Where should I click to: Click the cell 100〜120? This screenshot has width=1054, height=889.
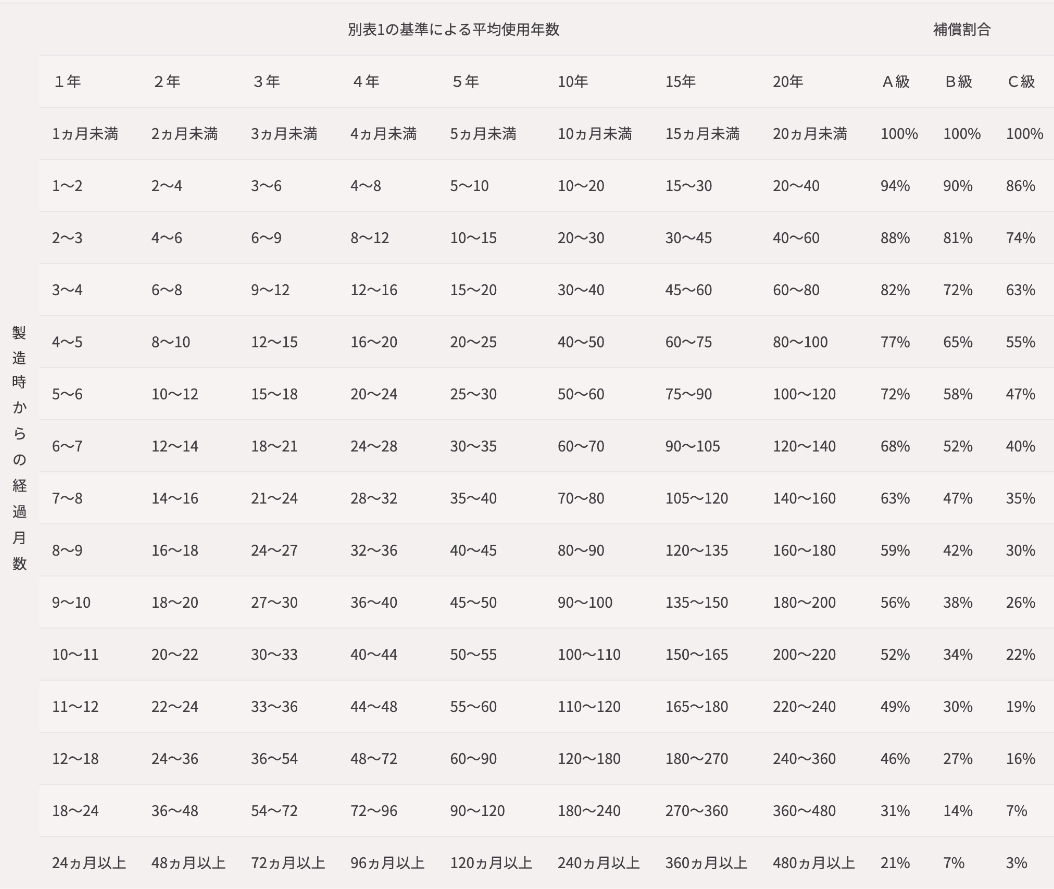(x=804, y=394)
